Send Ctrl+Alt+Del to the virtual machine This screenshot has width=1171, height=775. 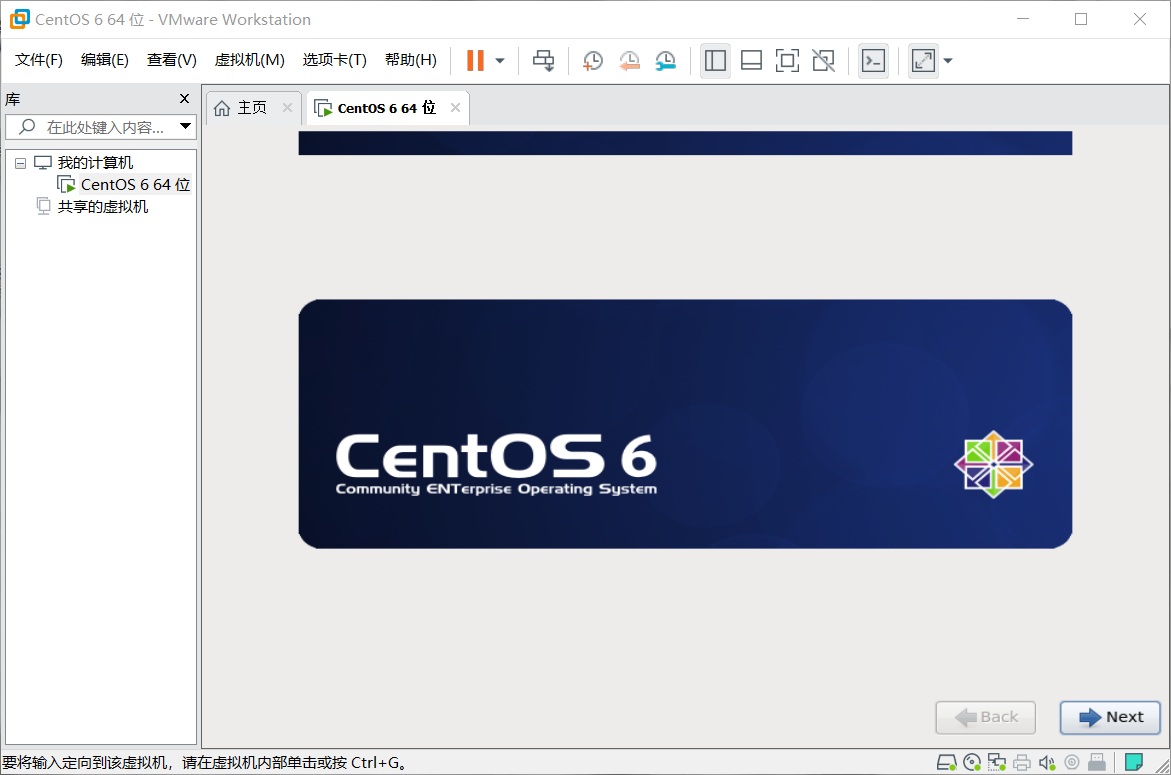tap(543, 60)
